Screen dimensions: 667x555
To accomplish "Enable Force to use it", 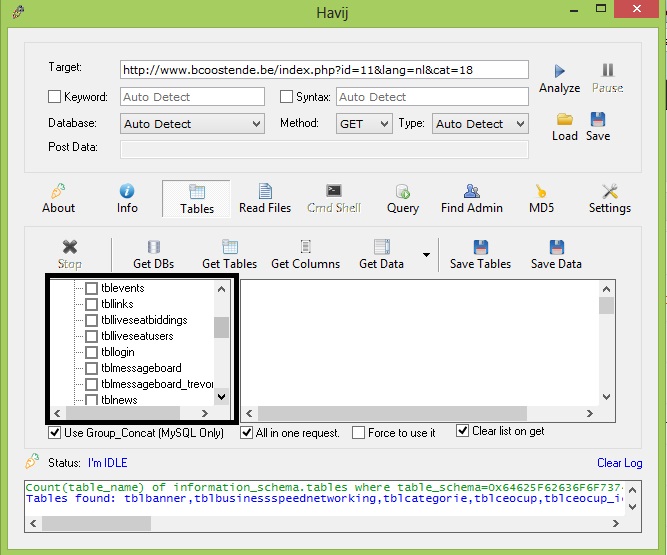I will (359, 433).
